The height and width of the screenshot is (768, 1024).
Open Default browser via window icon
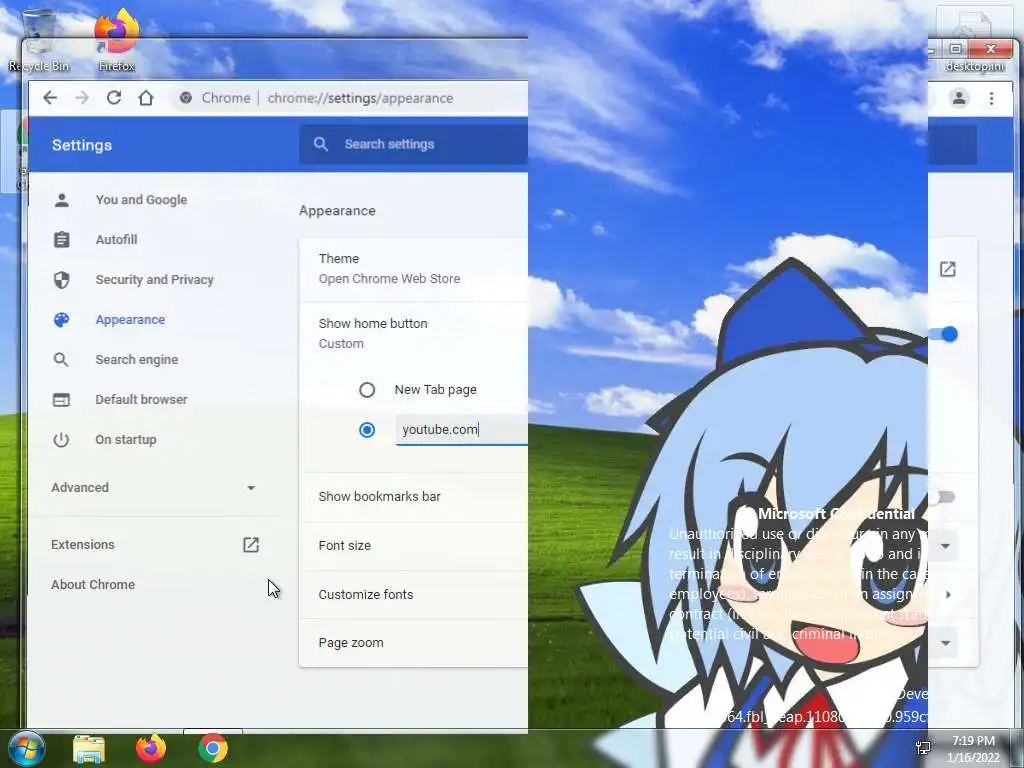click(61, 400)
